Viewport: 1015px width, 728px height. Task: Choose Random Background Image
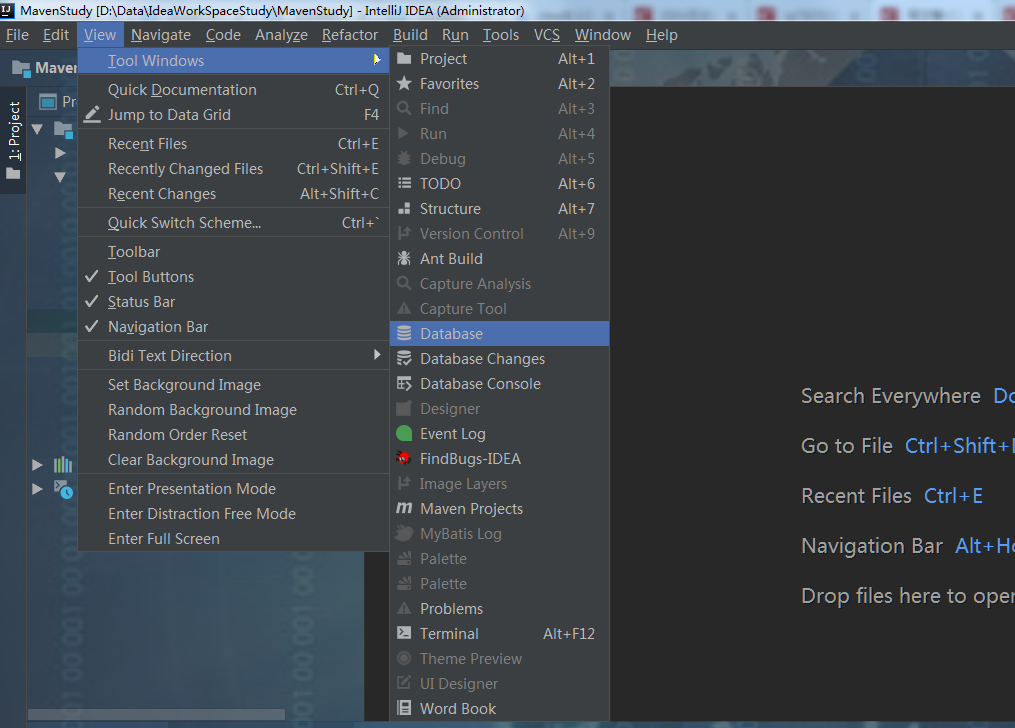click(233, 410)
